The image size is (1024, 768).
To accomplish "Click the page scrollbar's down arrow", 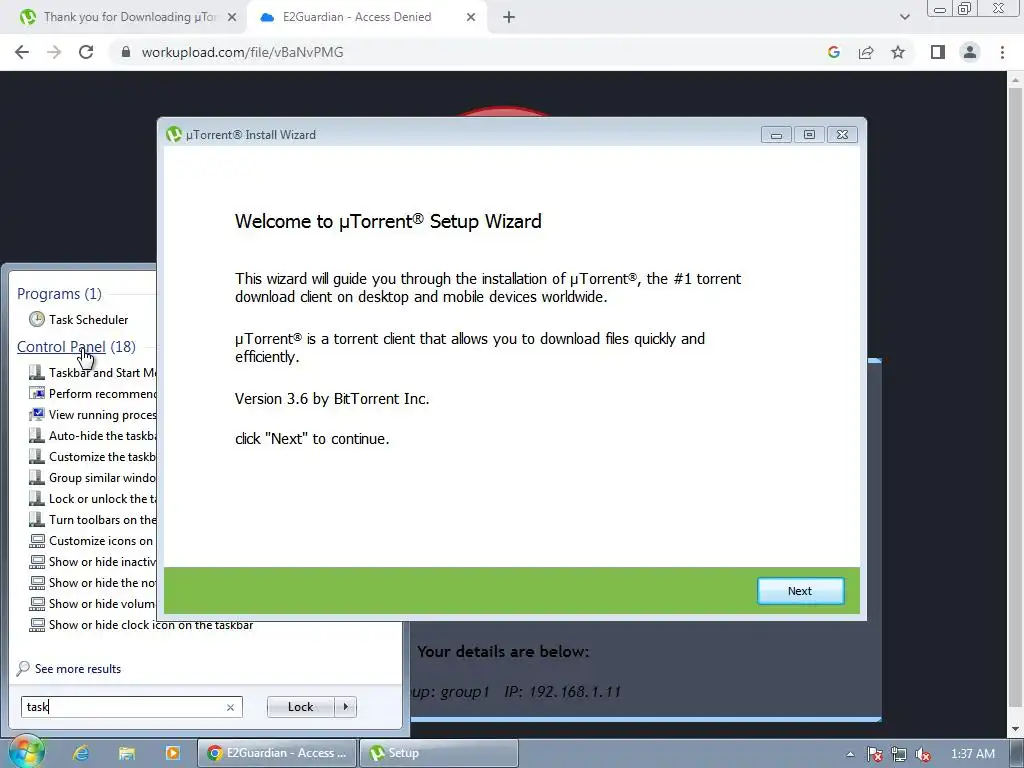I will (1015, 729).
